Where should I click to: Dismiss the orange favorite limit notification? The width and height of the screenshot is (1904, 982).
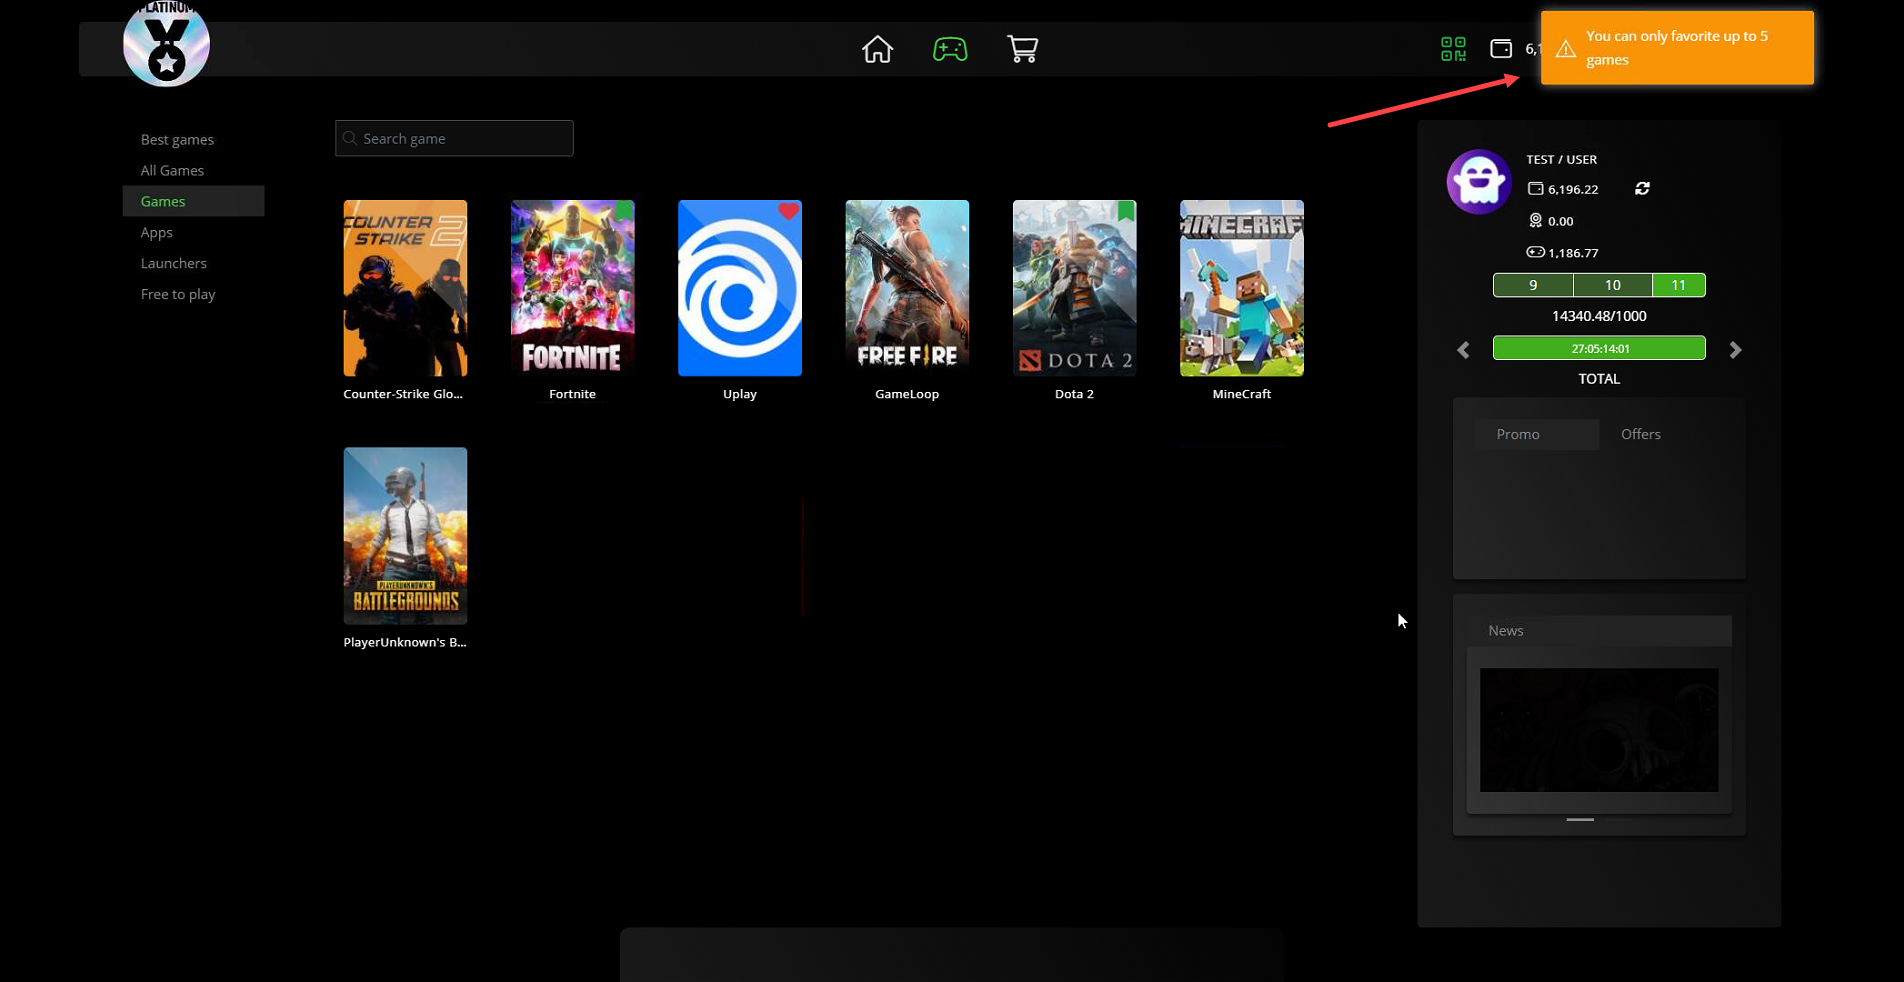(x=1677, y=48)
